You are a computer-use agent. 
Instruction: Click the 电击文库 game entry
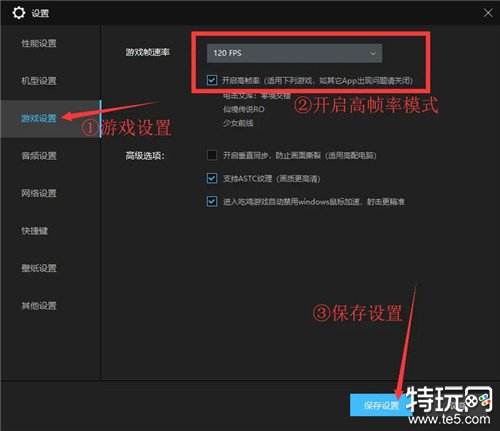pos(257,96)
